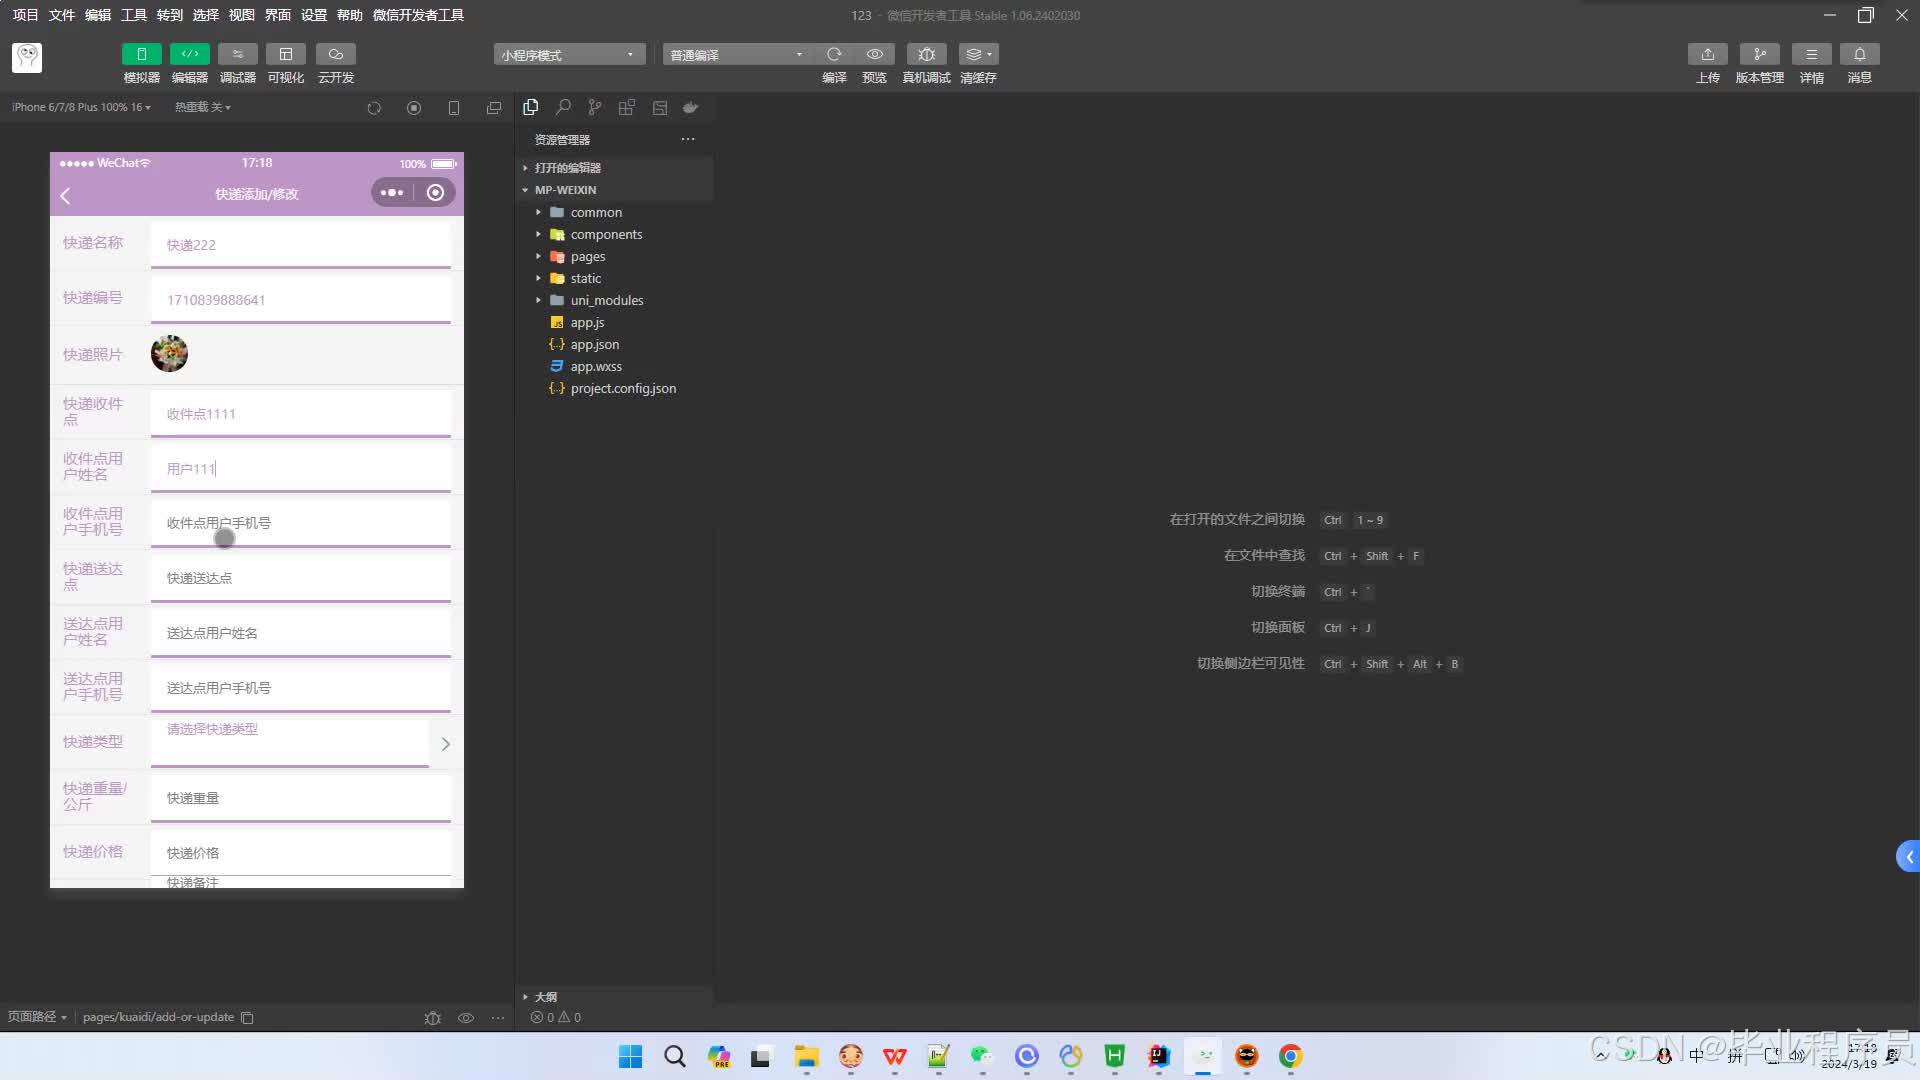Screen dimensions: 1920x1080
Task: Click the Extensions grid icon in the sidebar
Action: pyautogui.click(x=627, y=107)
